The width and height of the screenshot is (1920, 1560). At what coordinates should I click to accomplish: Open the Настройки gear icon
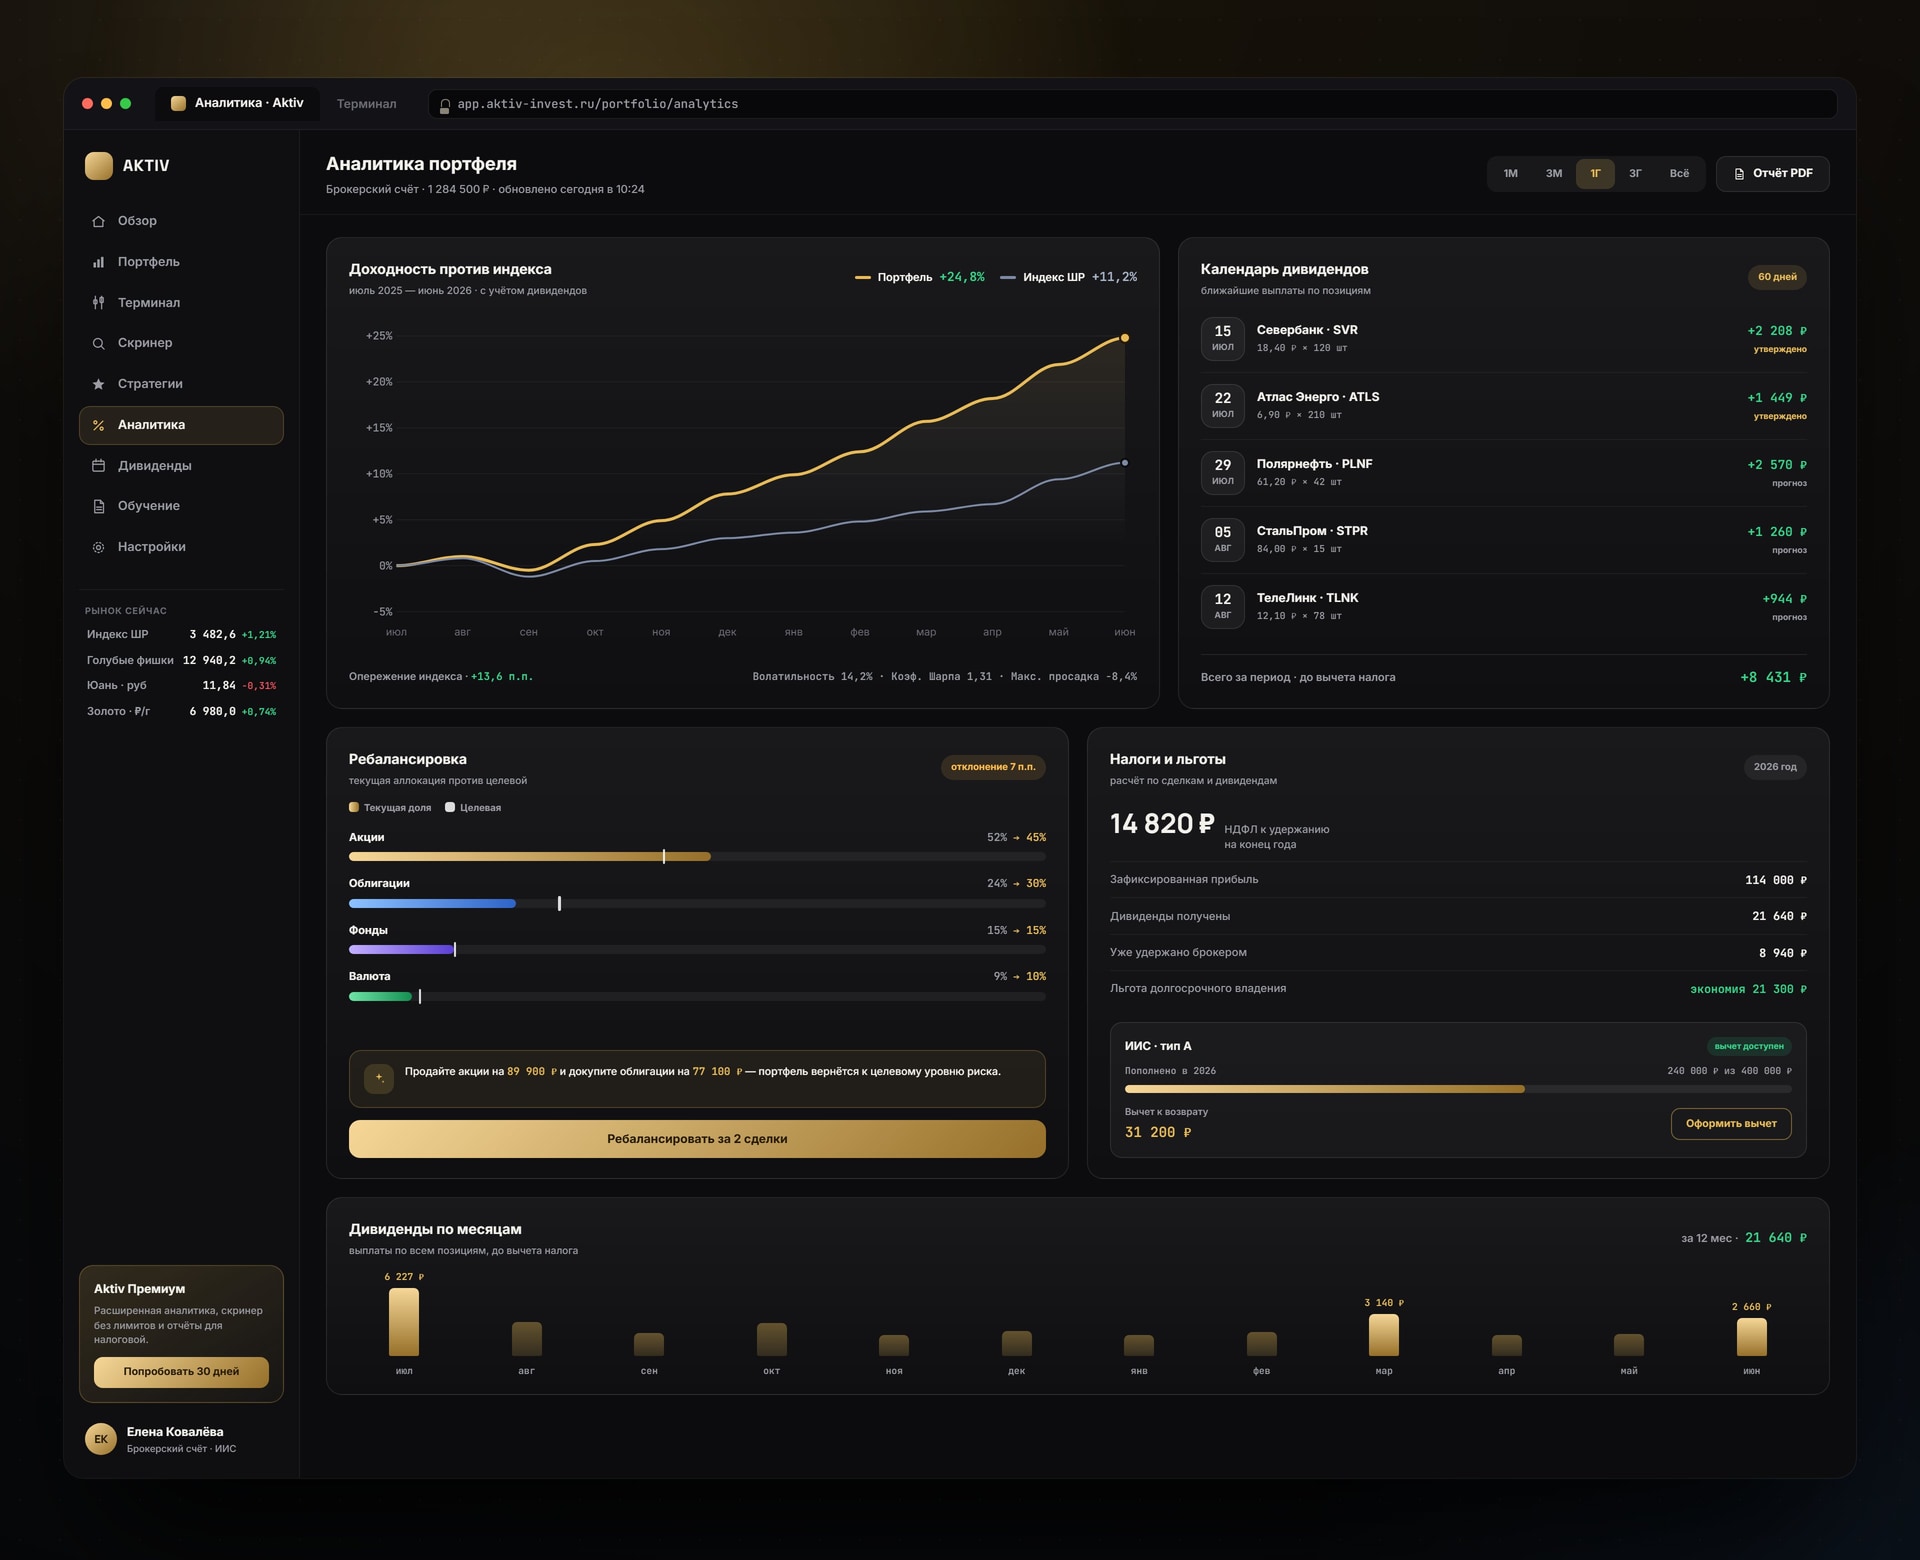[98, 547]
